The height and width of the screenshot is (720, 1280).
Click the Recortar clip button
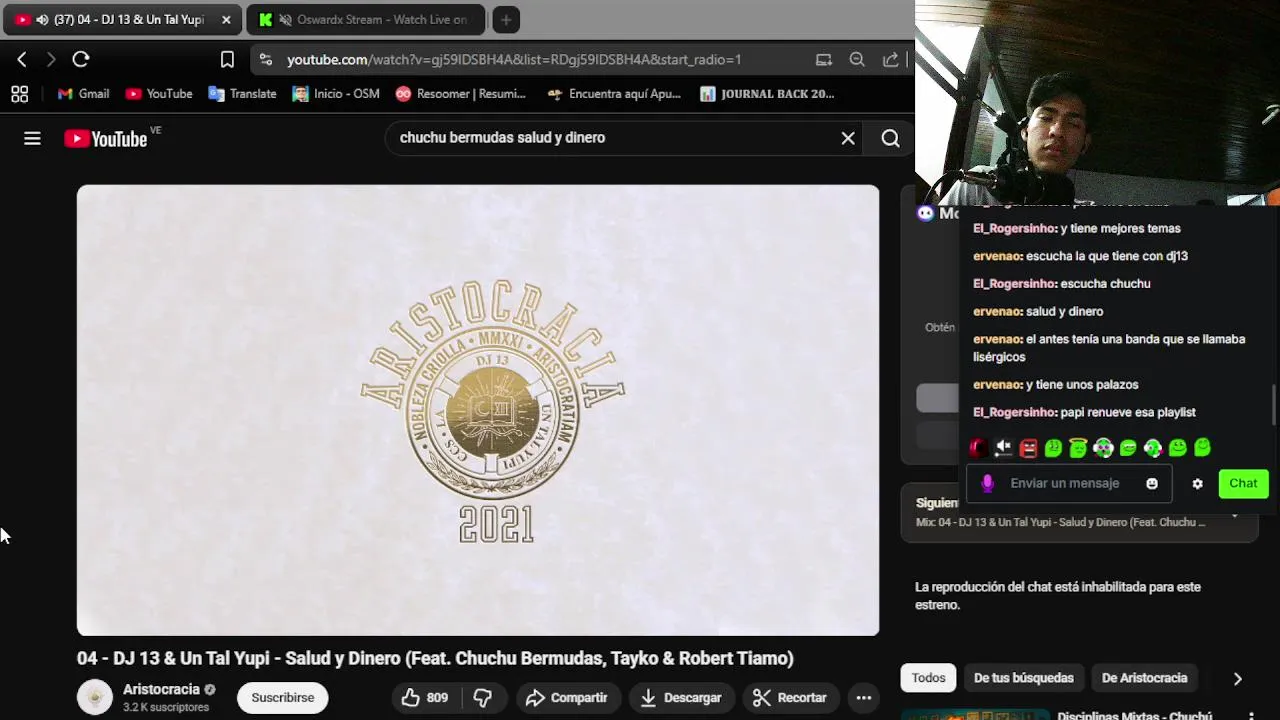pyautogui.click(x=790, y=697)
